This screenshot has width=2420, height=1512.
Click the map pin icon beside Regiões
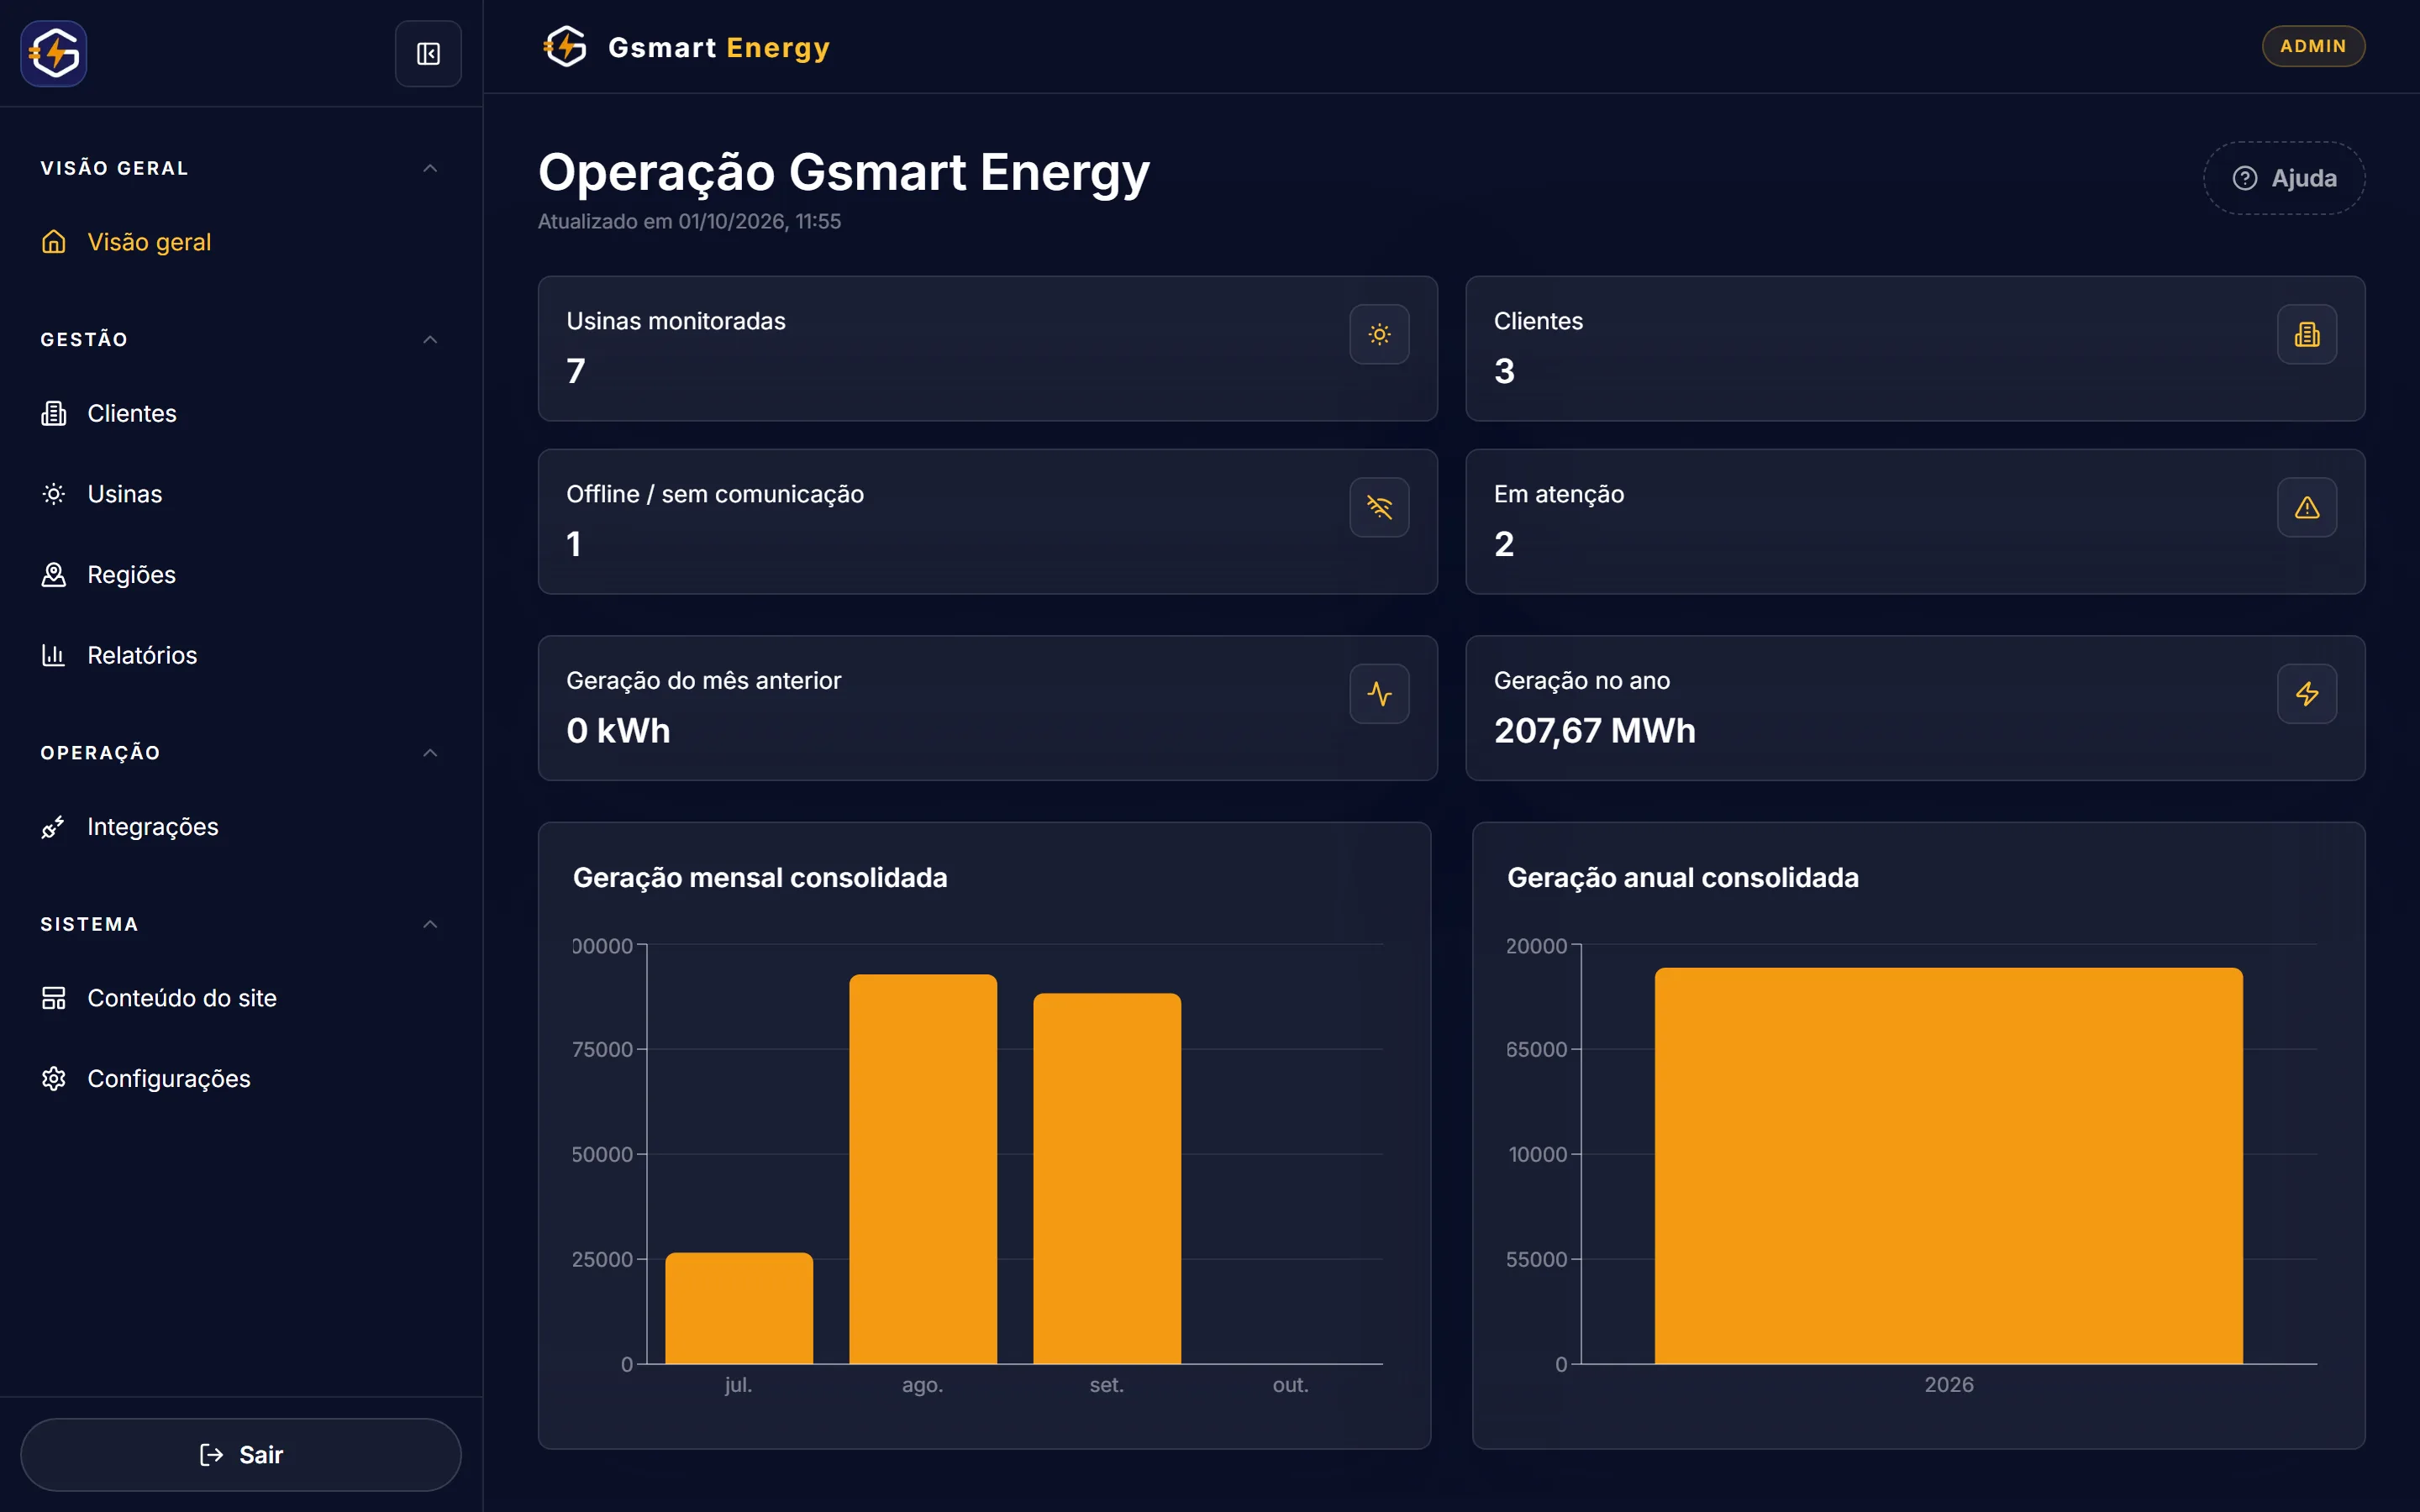pyautogui.click(x=54, y=575)
